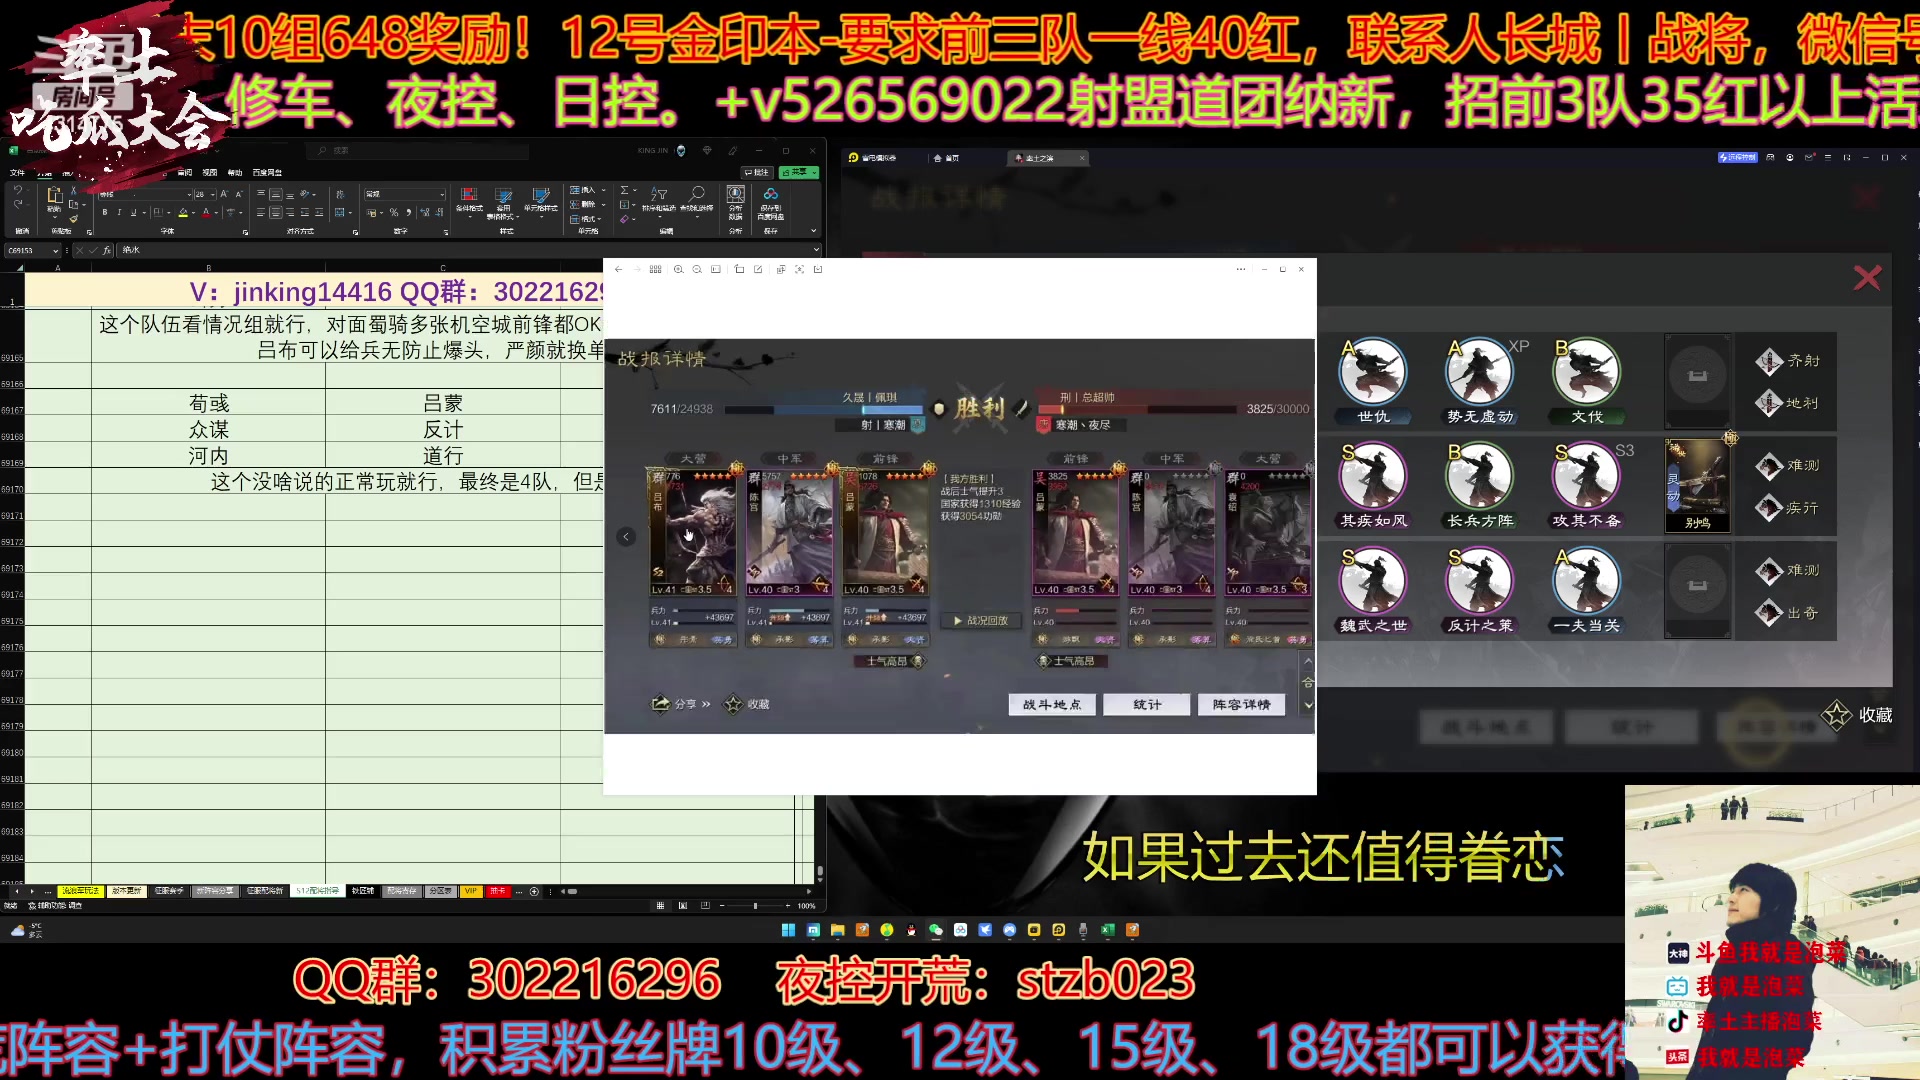
Task: Click the Paste clipboard icon in Excel
Action: [54, 195]
